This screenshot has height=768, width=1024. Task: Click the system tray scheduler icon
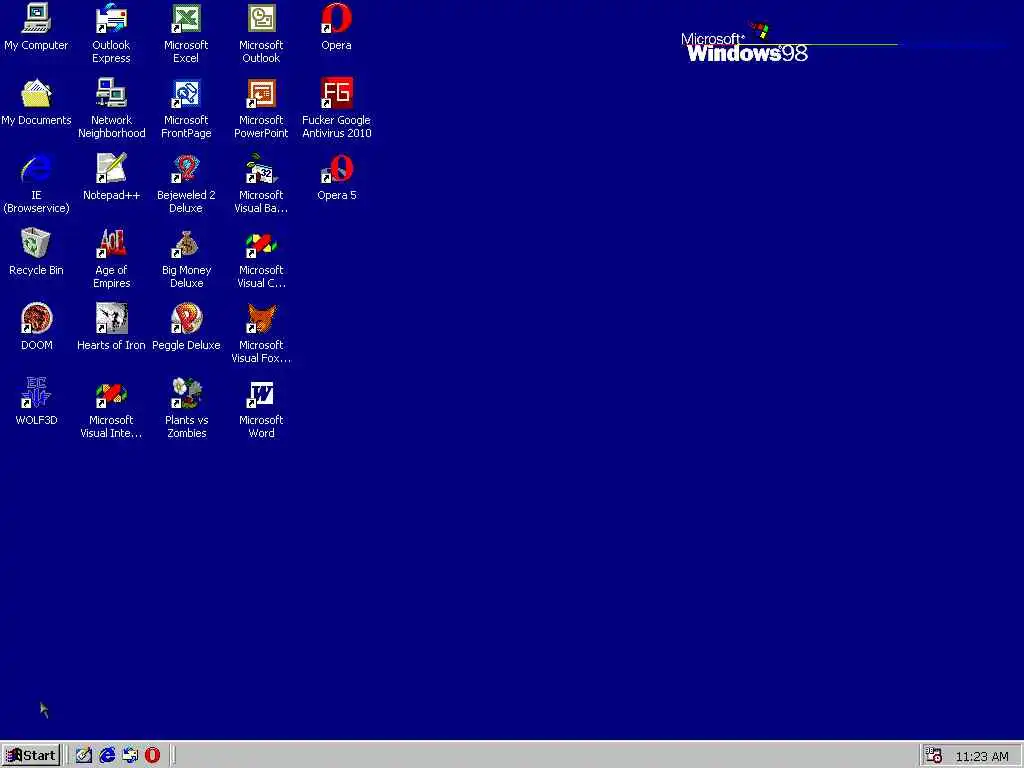point(934,756)
